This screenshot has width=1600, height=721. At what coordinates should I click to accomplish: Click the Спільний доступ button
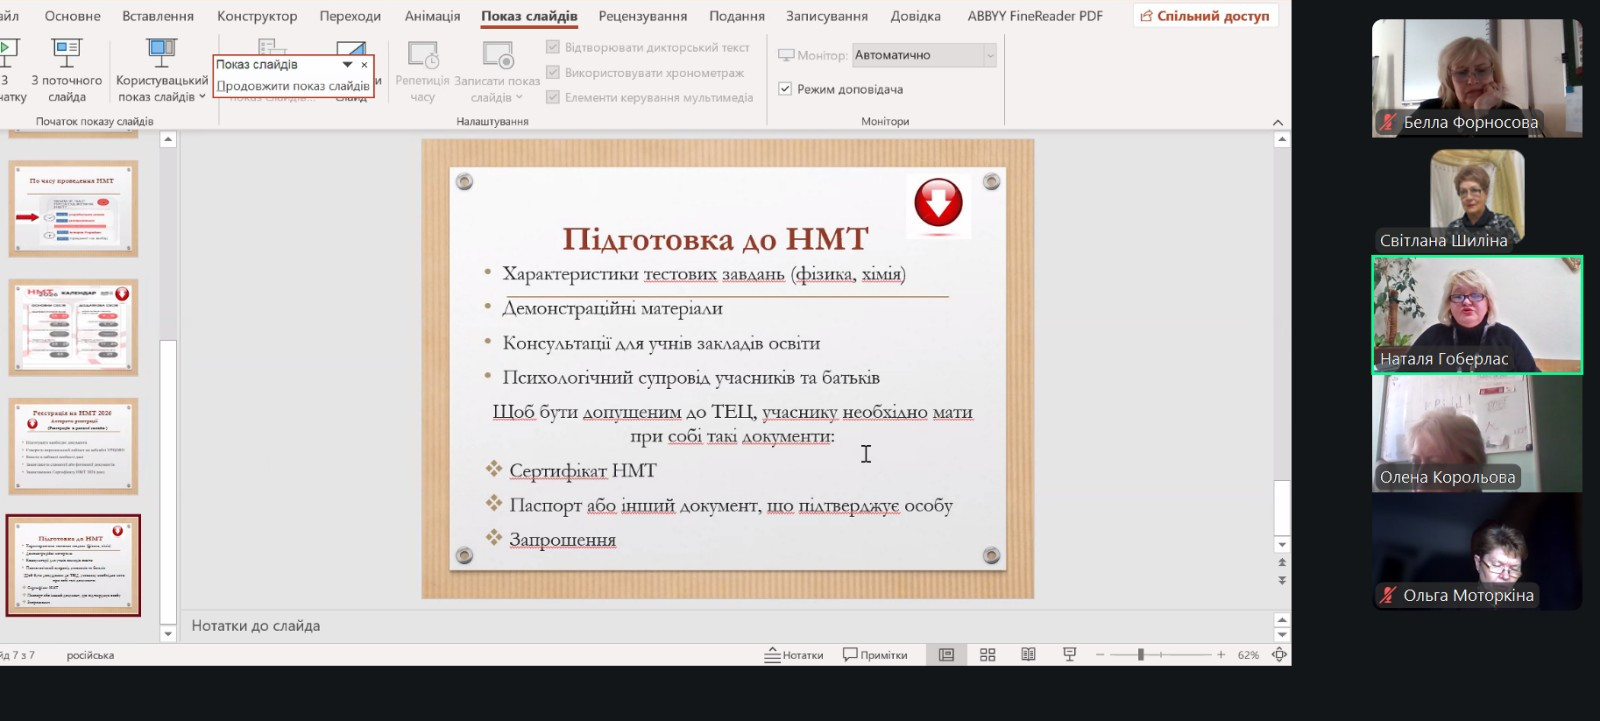point(1205,16)
